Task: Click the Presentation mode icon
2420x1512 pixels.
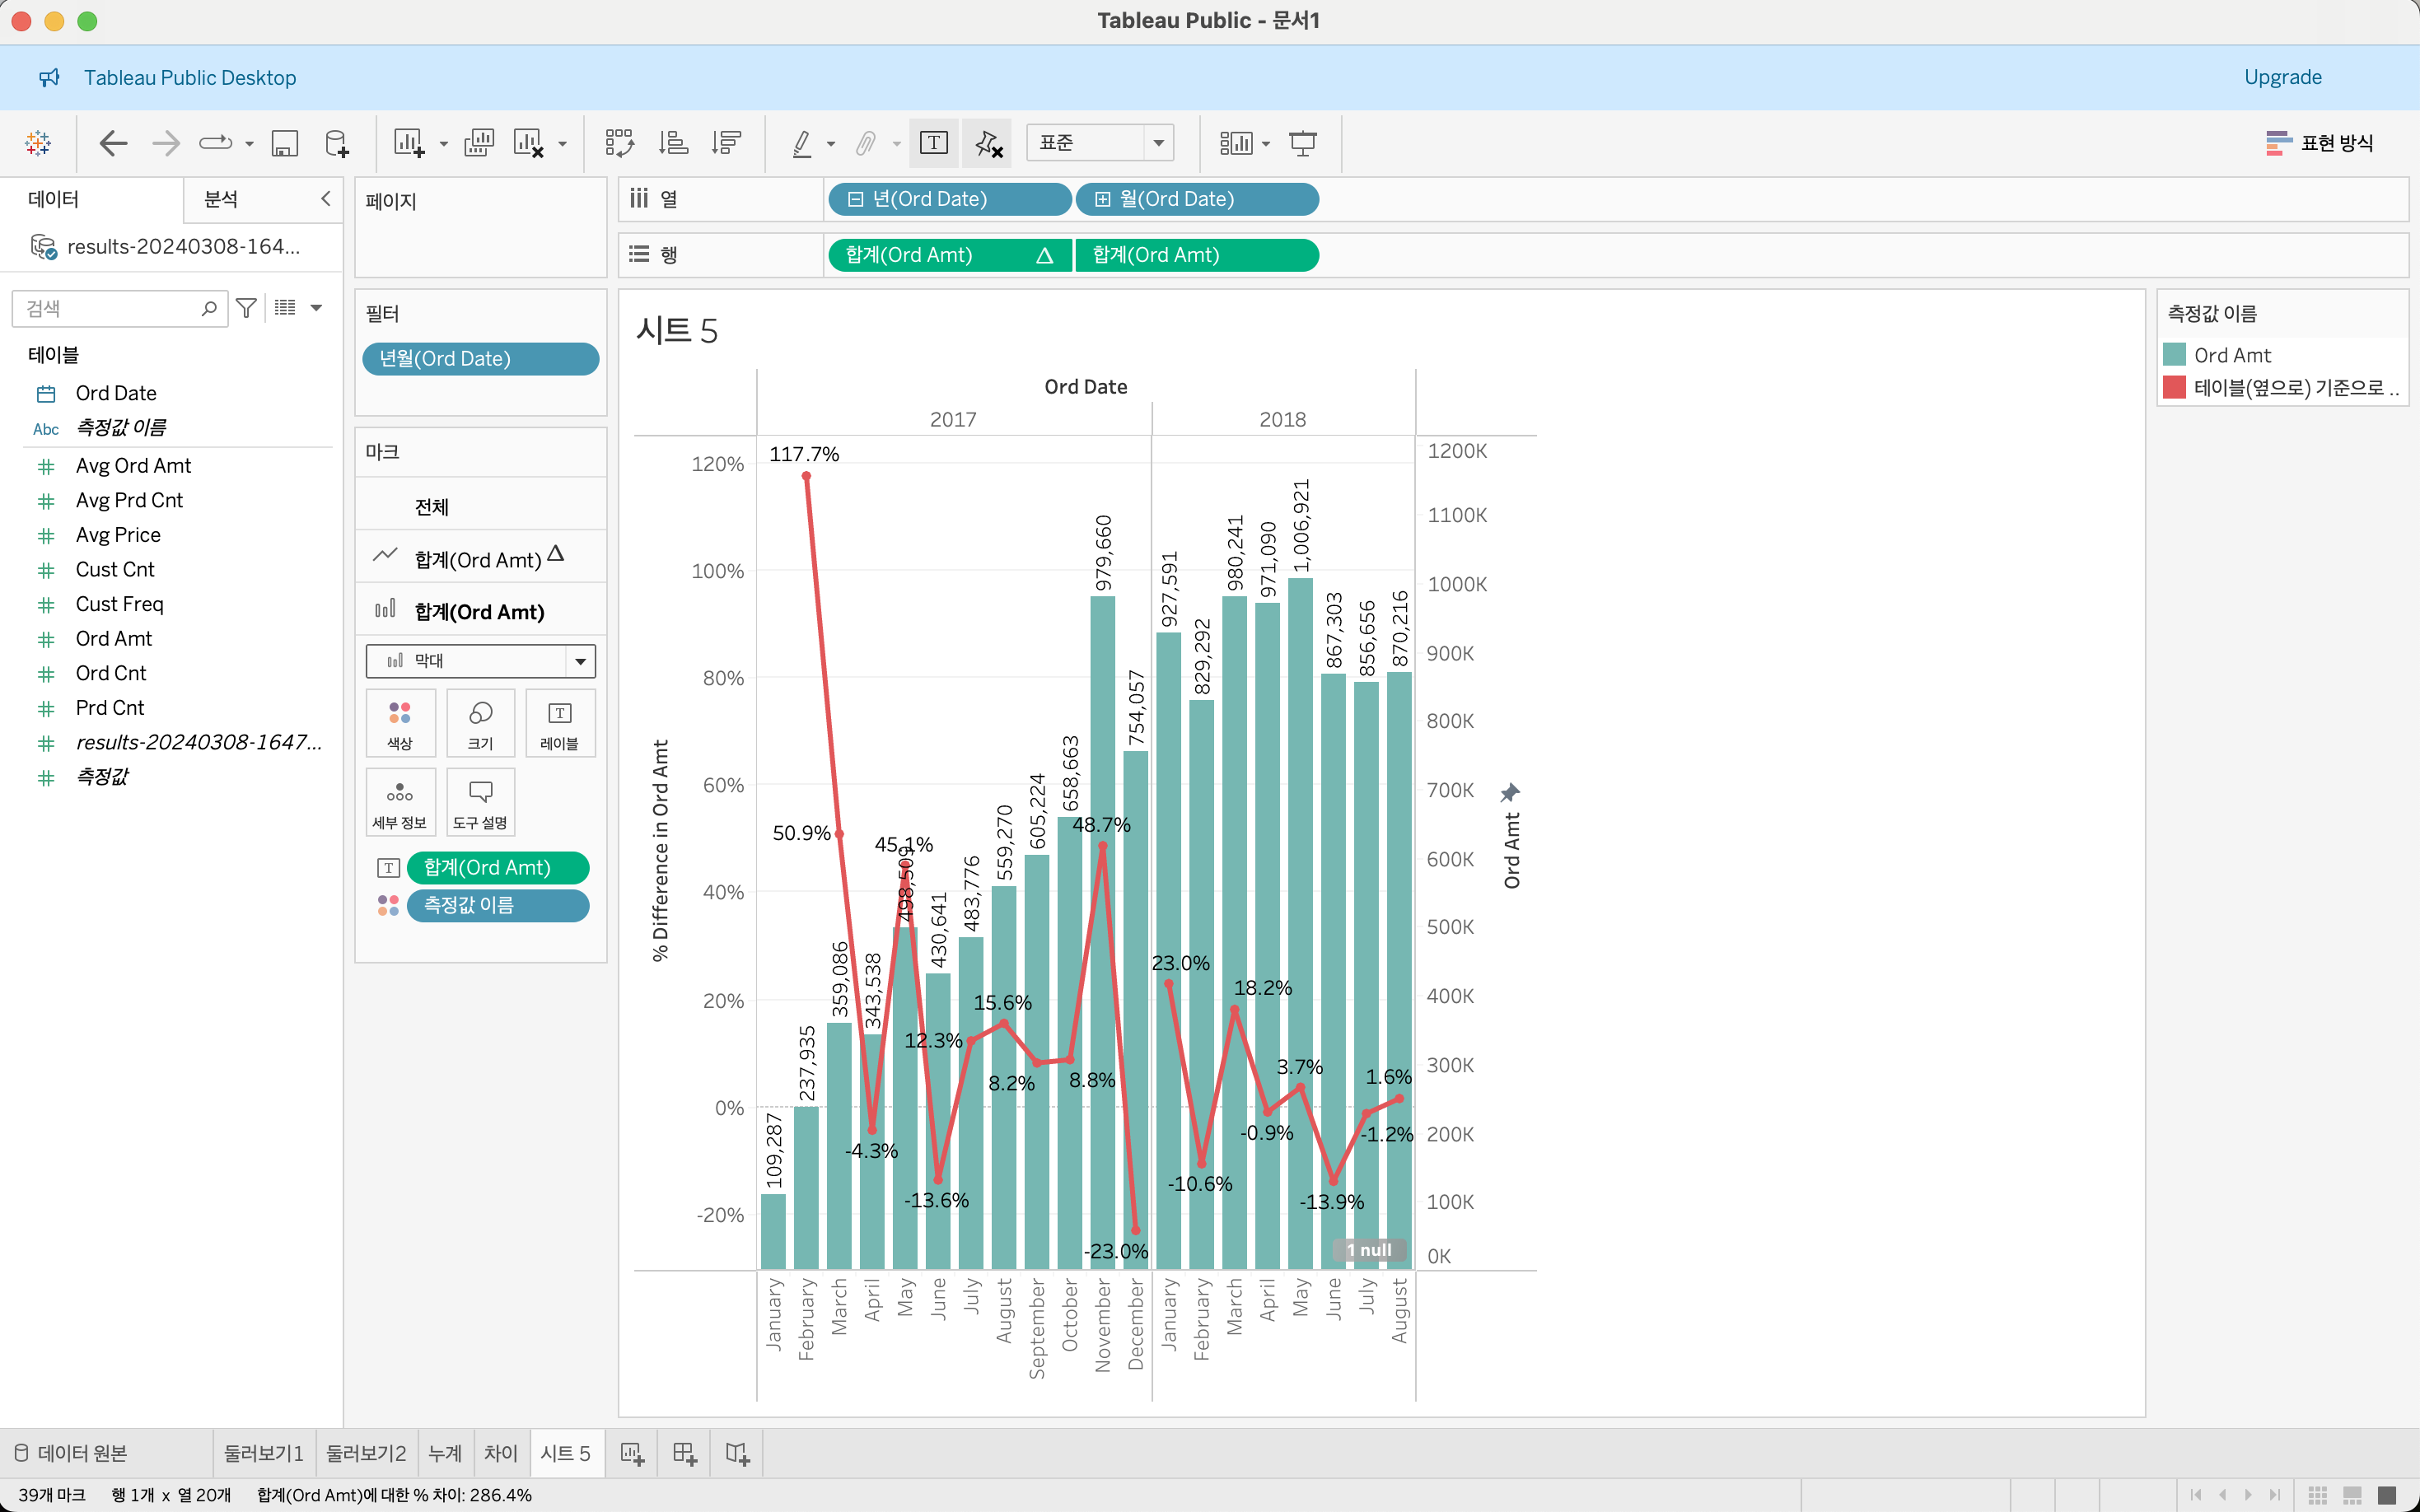Action: [1302, 143]
